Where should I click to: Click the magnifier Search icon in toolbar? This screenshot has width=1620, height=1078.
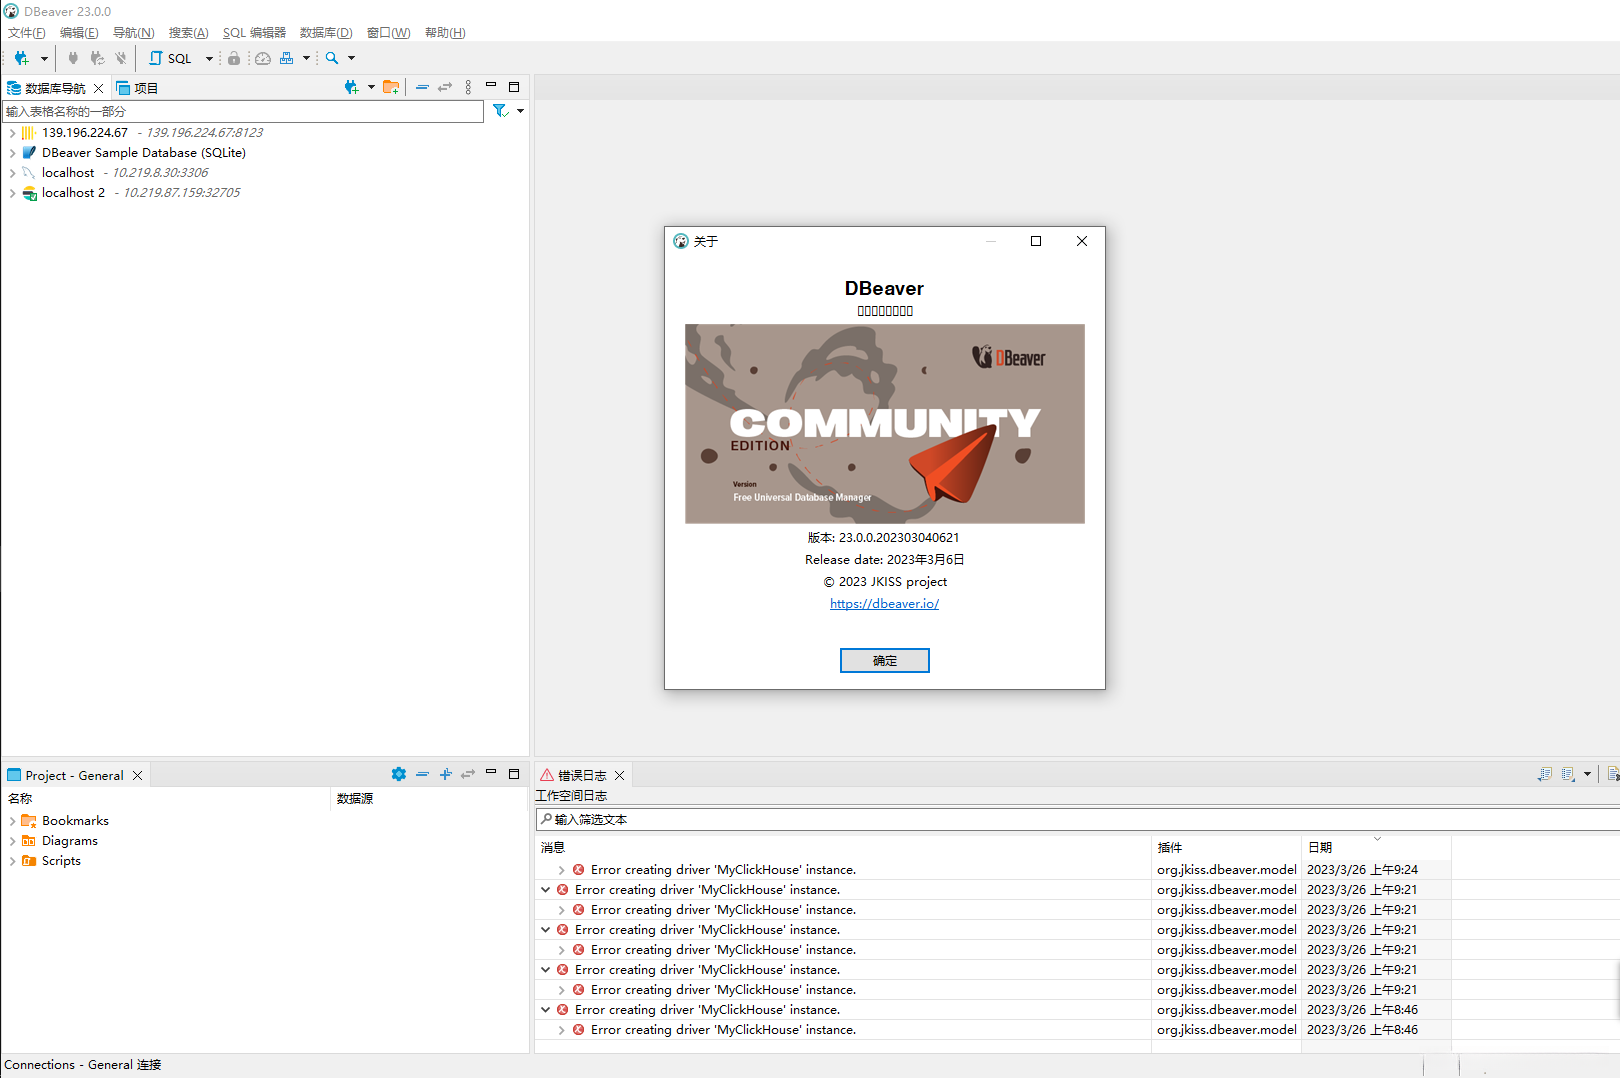pyautogui.click(x=332, y=58)
